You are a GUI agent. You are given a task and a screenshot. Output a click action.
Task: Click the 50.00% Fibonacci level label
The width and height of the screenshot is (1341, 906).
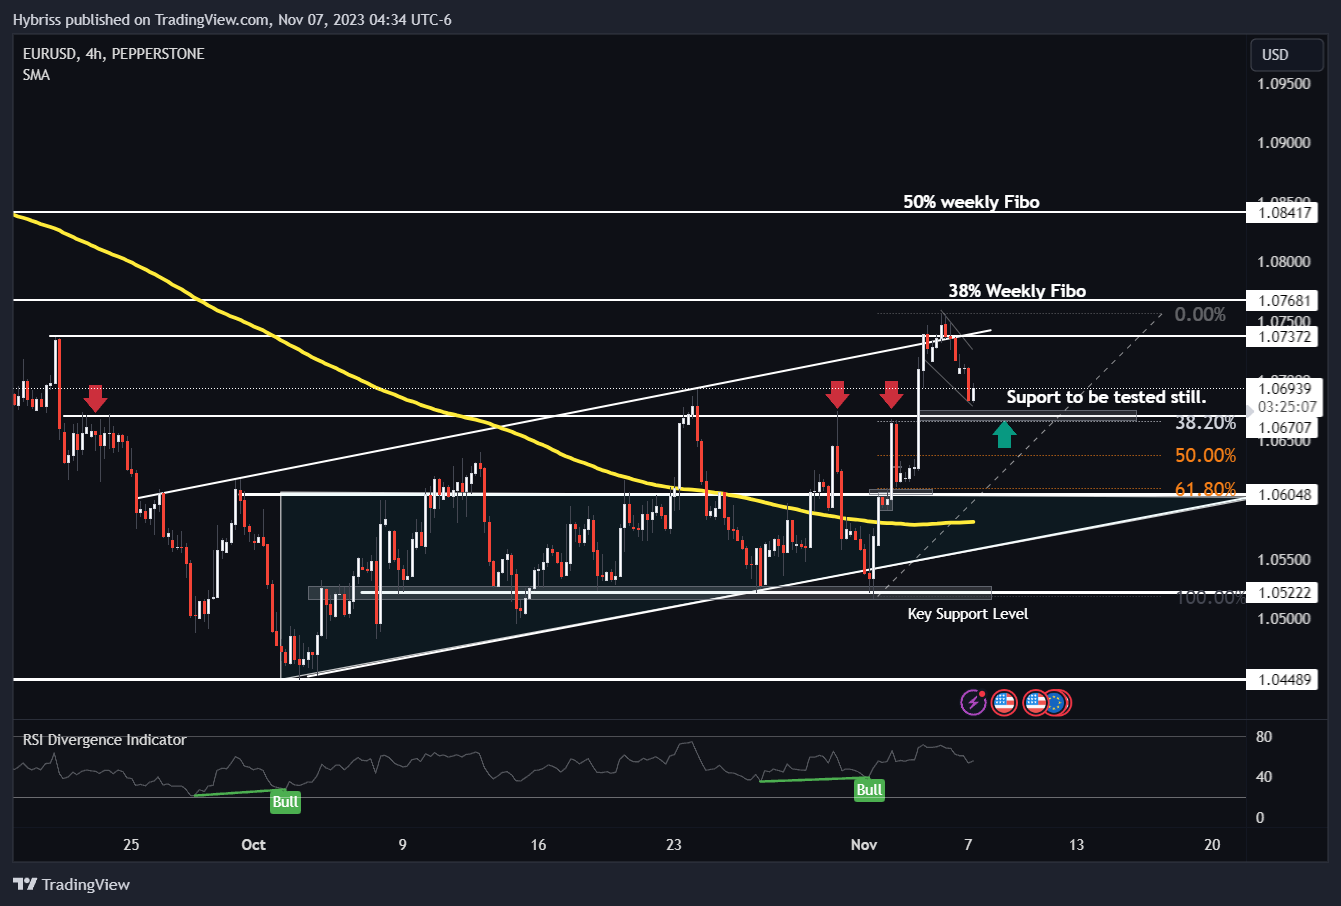point(1205,456)
